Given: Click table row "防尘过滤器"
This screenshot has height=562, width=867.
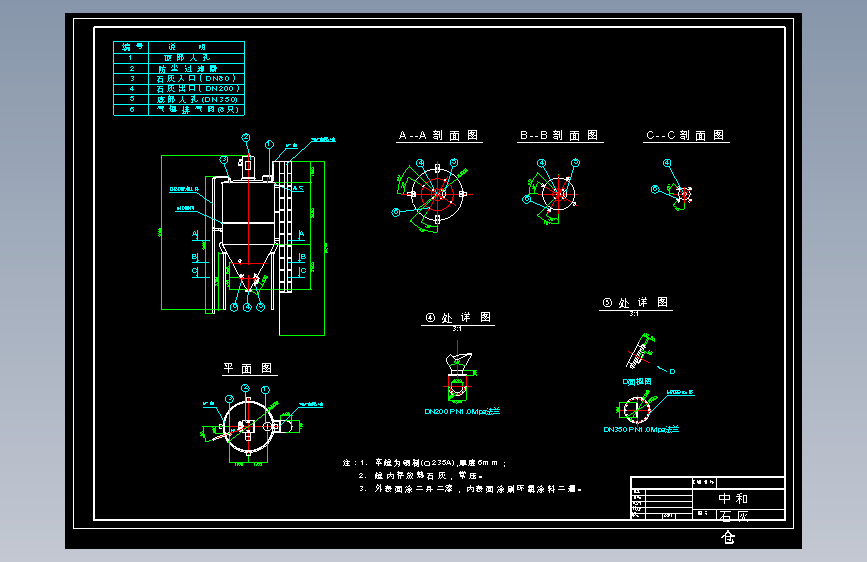Looking at the screenshot, I should pyautogui.click(x=179, y=69).
